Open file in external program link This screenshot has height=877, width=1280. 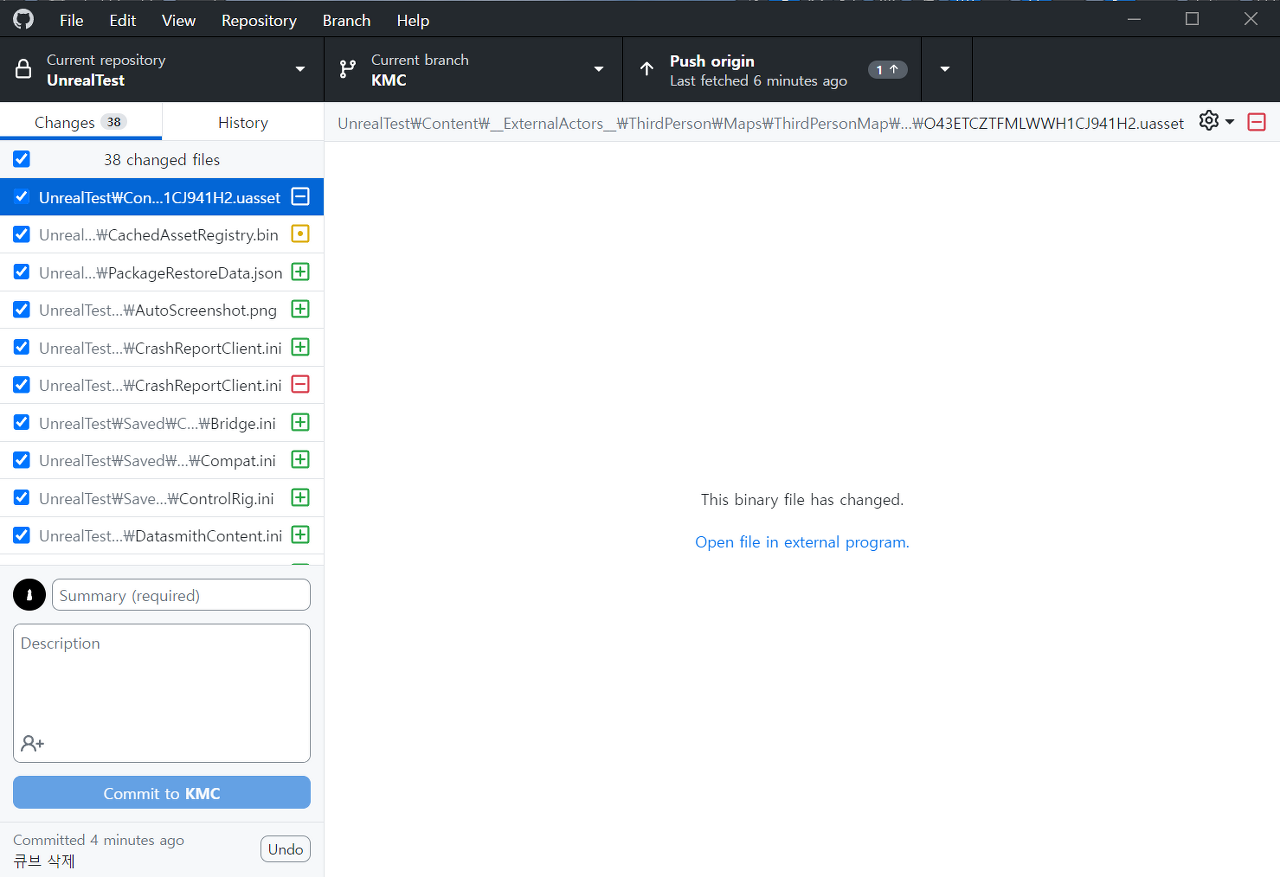(x=802, y=542)
